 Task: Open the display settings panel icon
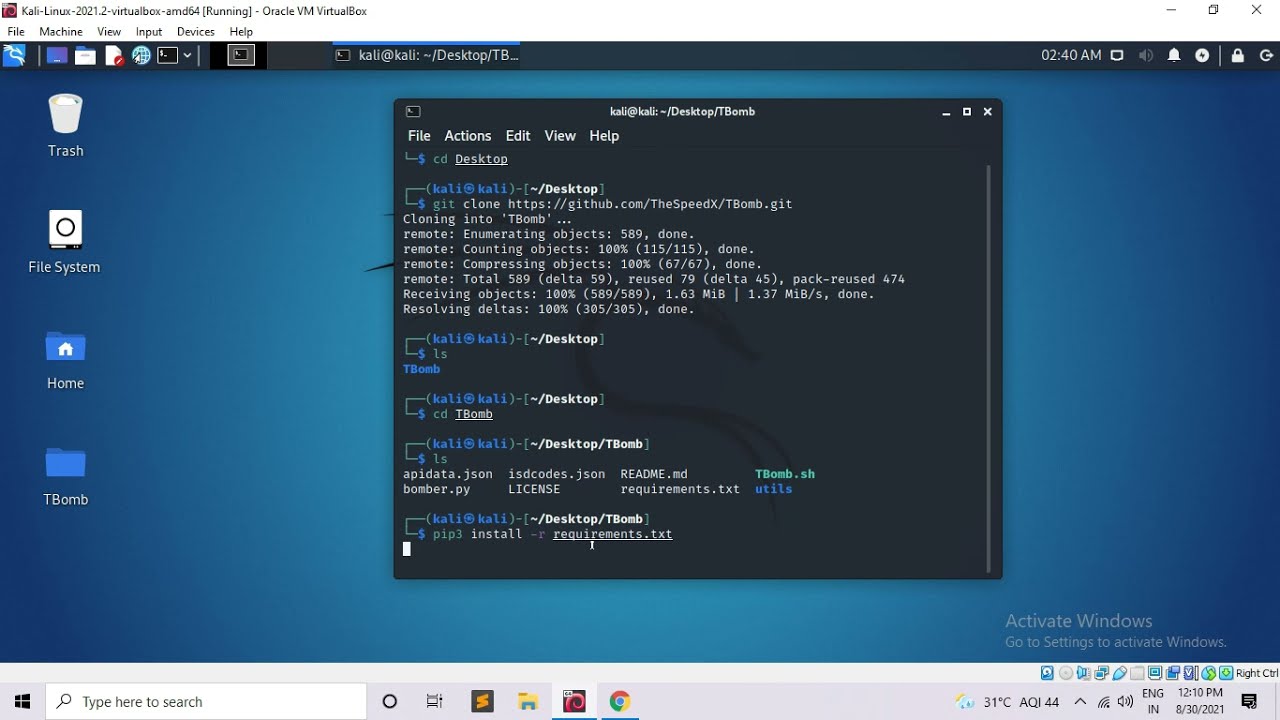point(1118,56)
